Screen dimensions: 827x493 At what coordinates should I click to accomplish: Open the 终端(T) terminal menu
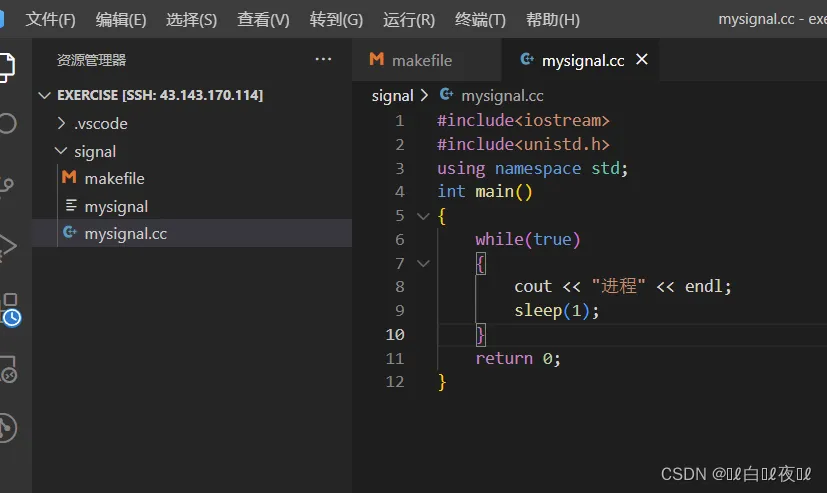pos(480,20)
